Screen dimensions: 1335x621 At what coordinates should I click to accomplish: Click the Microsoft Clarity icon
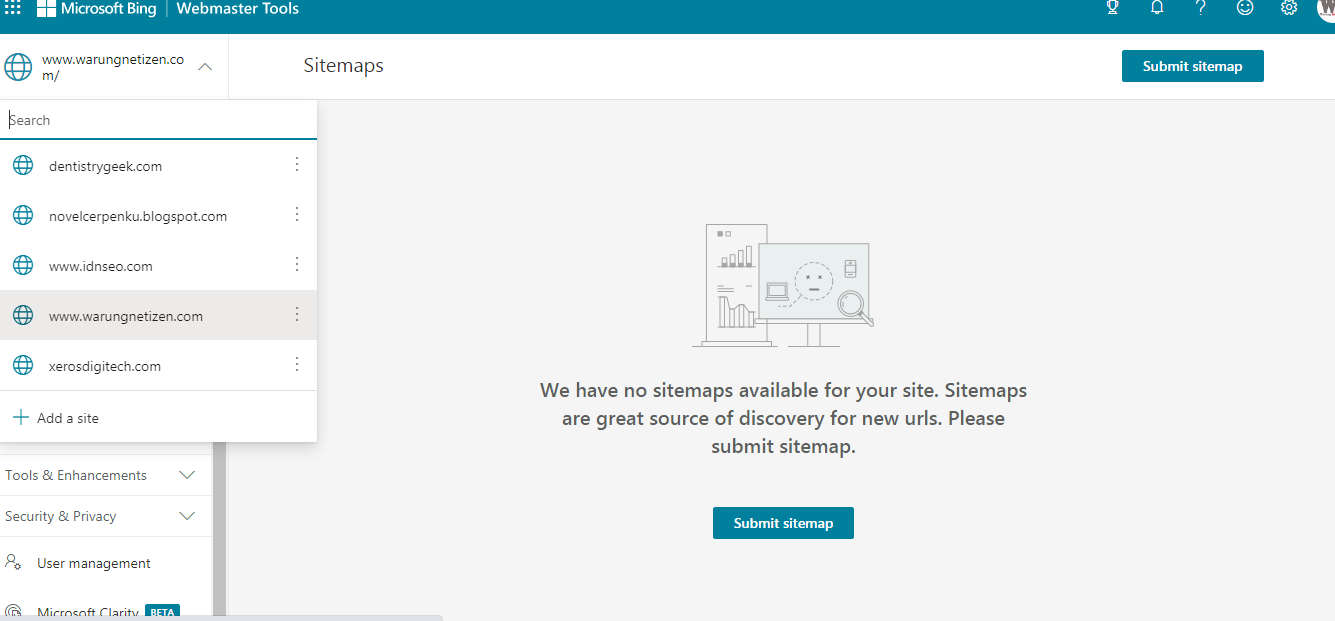(x=14, y=612)
